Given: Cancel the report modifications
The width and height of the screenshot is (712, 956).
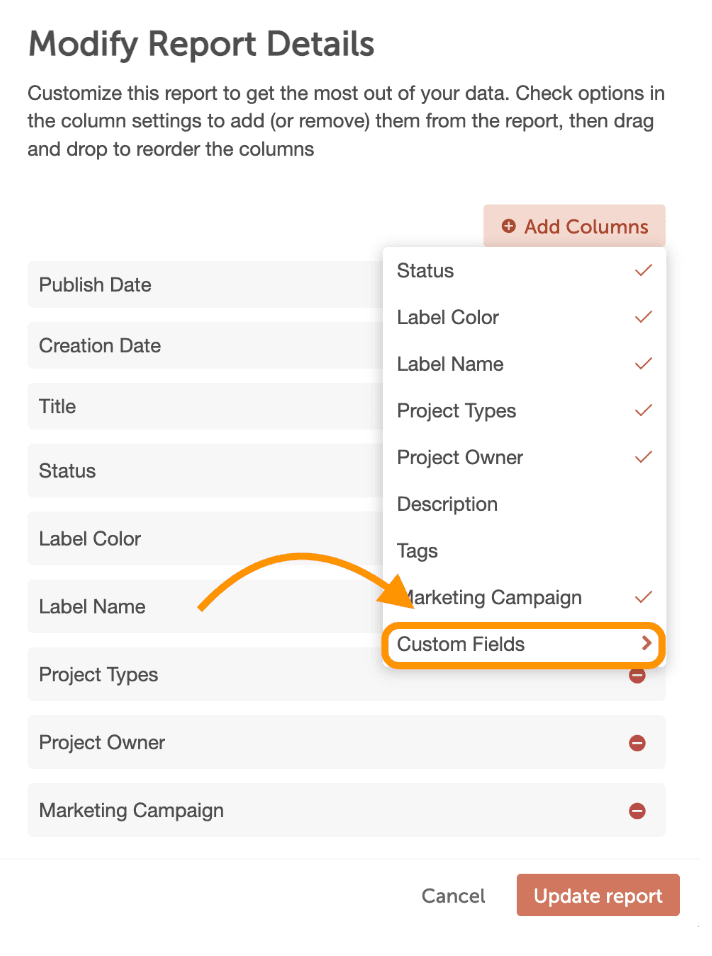Looking at the screenshot, I should (453, 896).
